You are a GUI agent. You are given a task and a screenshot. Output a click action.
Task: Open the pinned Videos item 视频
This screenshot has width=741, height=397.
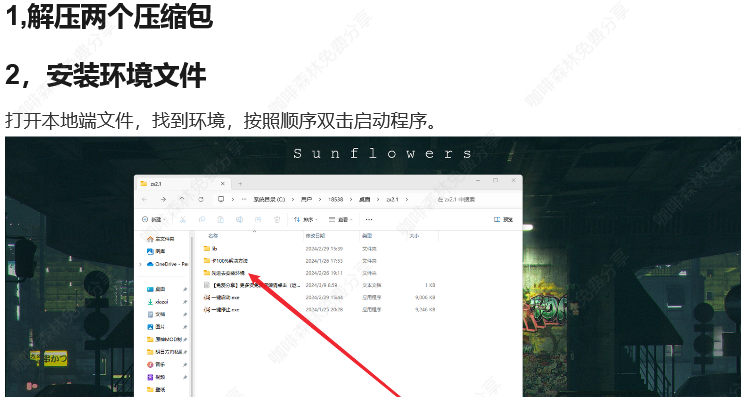click(156, 377)
